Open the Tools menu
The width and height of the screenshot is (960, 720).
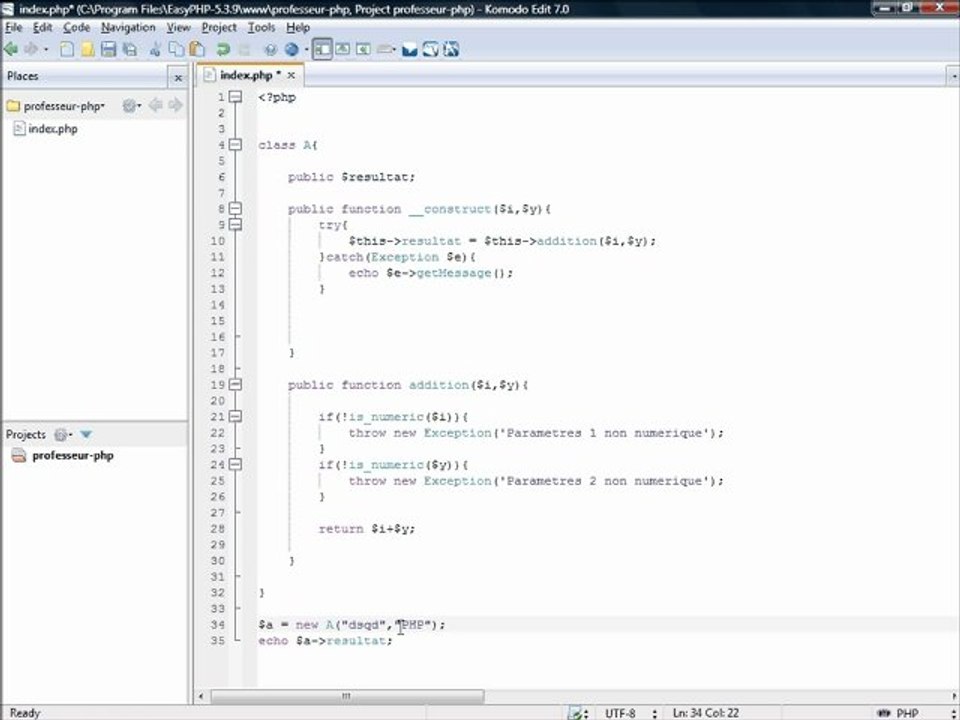tap(261, 28)
